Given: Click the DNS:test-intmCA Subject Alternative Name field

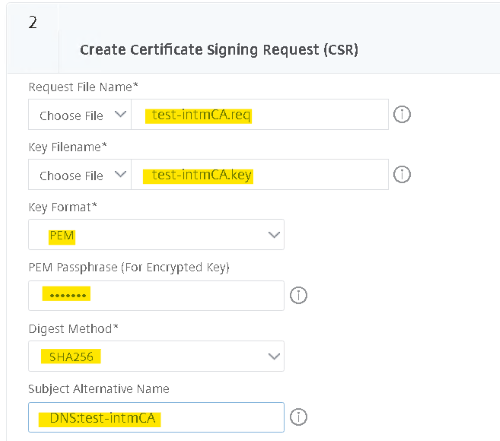Looking at the screenshot, I should (x=156, y=417).
